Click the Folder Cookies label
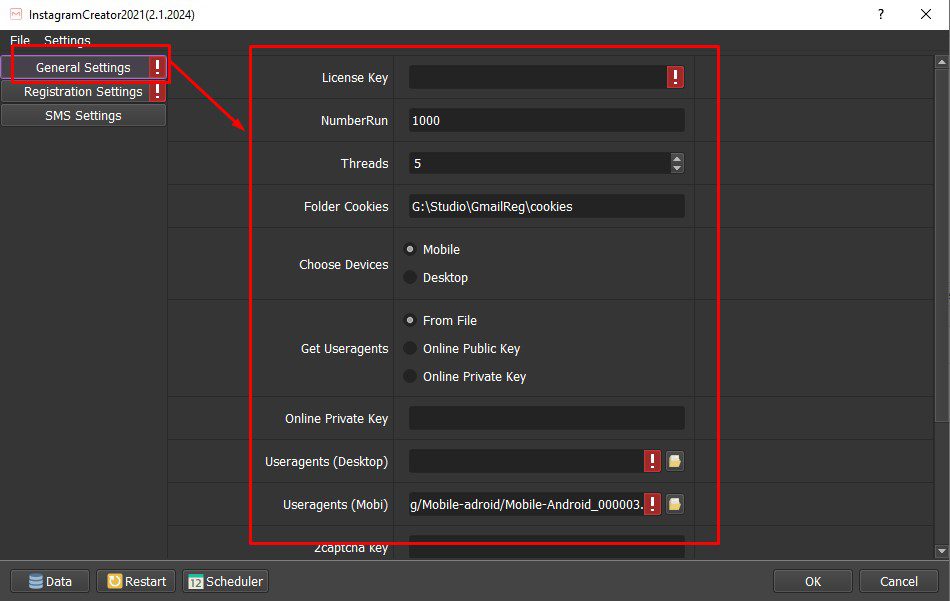 [x=346, y=207]
